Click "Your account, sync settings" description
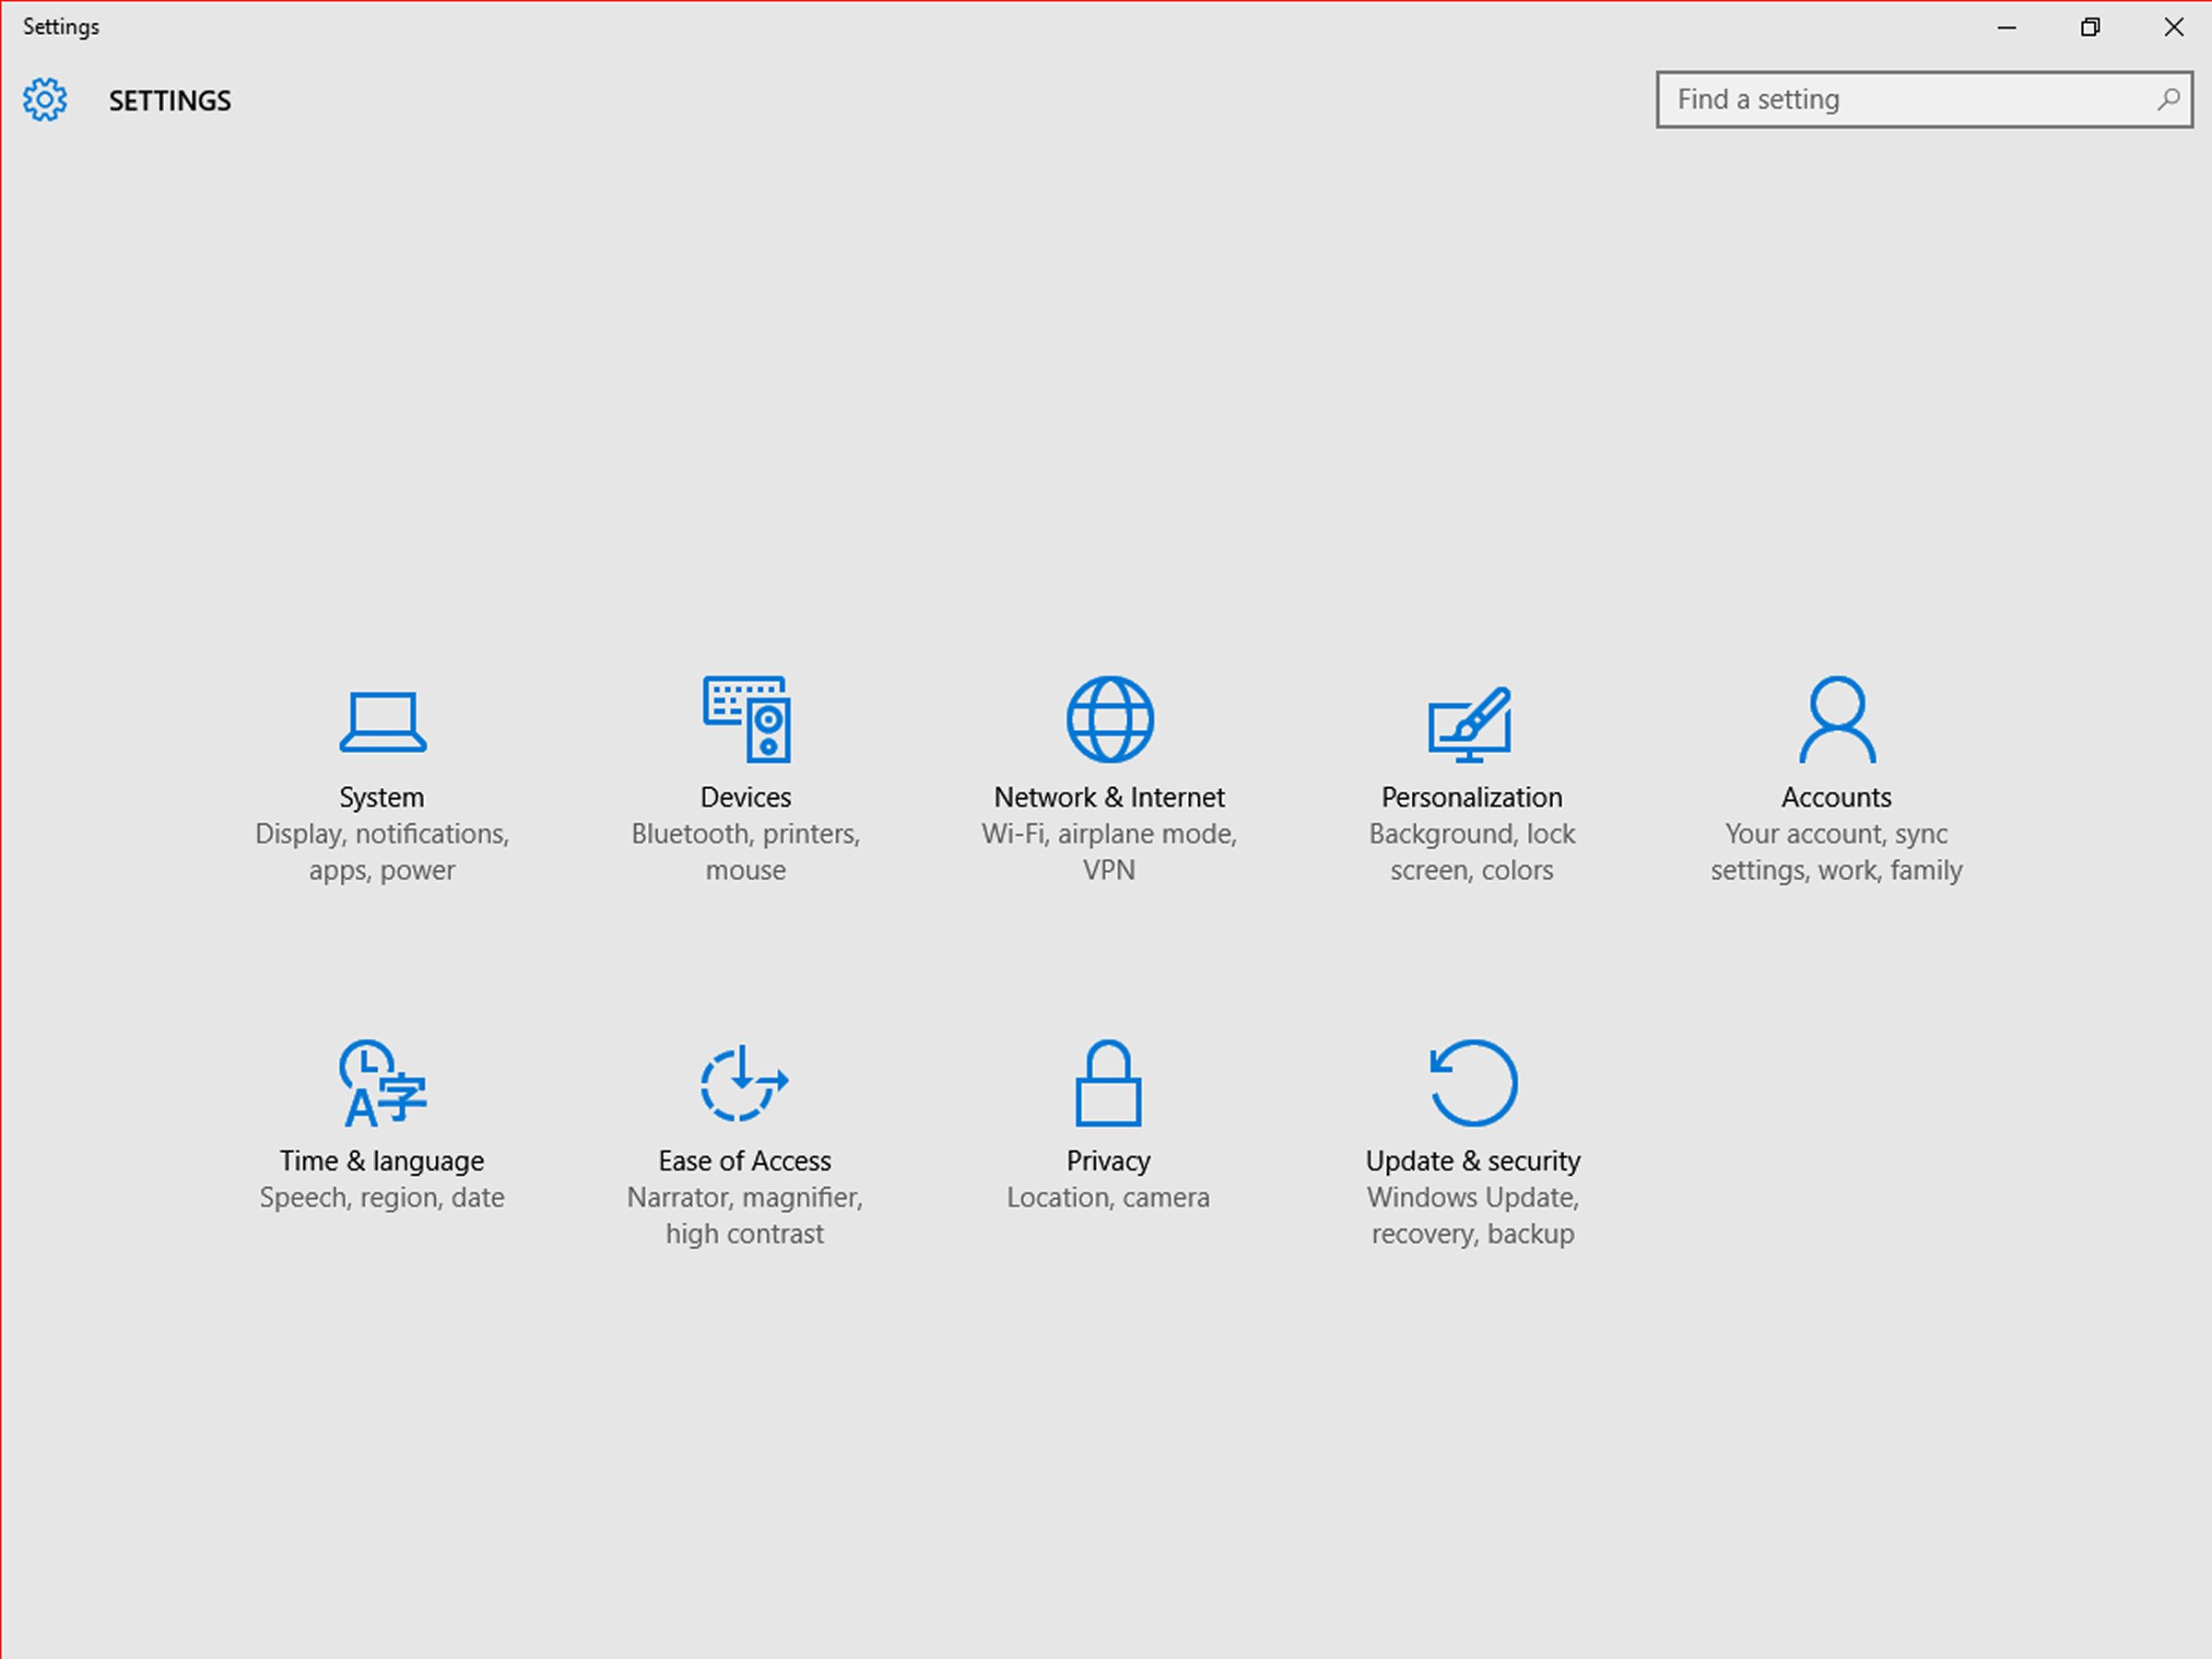The image size is (2212, 1659). (x=1836, y=852)
